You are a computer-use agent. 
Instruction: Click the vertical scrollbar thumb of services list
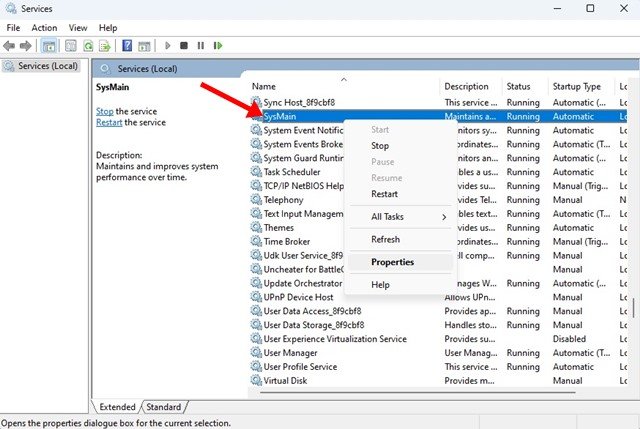tap(634, 307)
